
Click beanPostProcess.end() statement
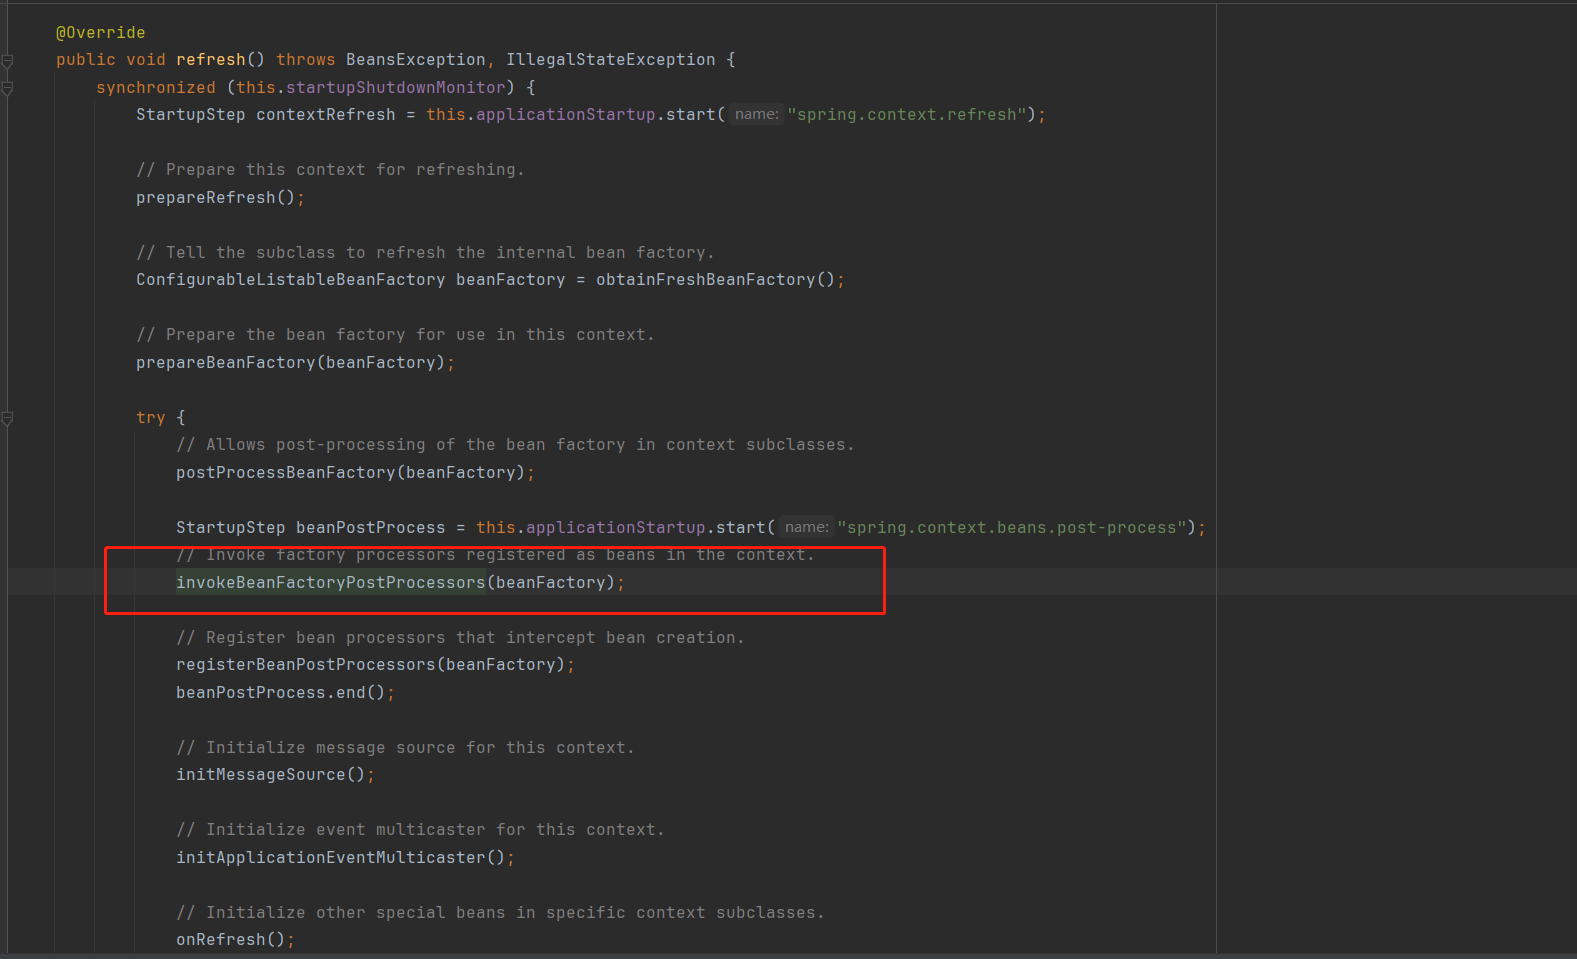pos(280,693)
